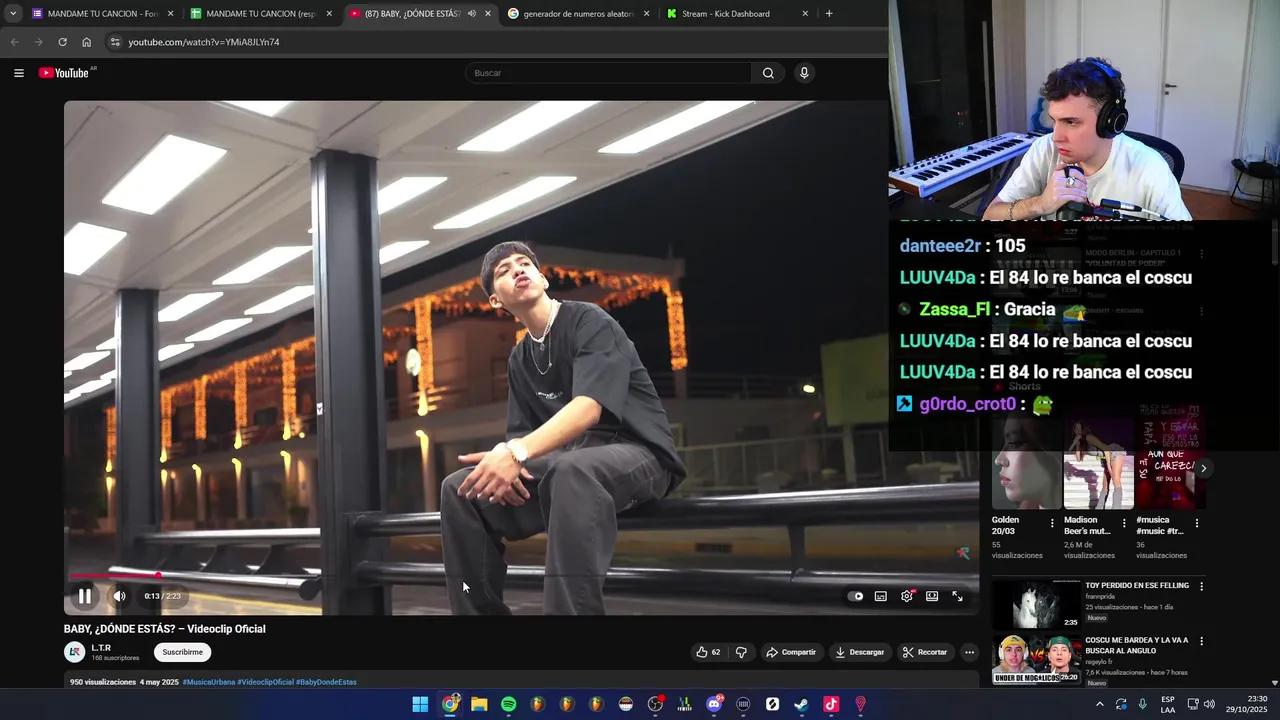Seek on the red video progress bar
1280x720 pixels.
pyautogui.click(x=521, y=576)
